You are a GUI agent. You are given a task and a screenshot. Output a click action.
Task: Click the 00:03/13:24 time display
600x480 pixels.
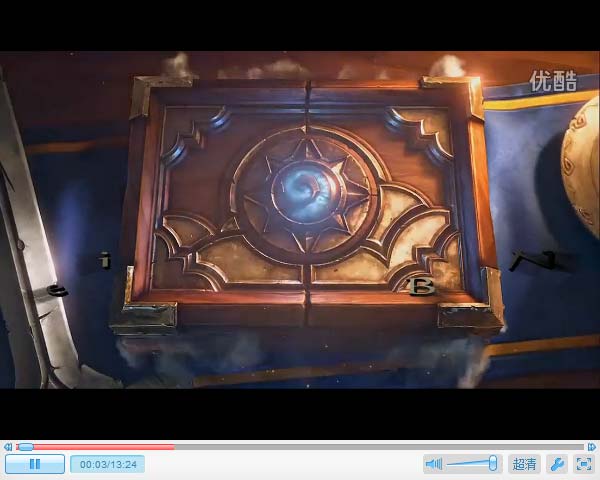(x=108, y=464)
